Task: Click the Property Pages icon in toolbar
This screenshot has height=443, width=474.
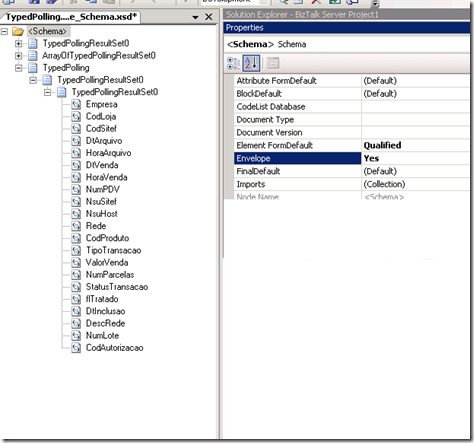Action: point(273,63)
